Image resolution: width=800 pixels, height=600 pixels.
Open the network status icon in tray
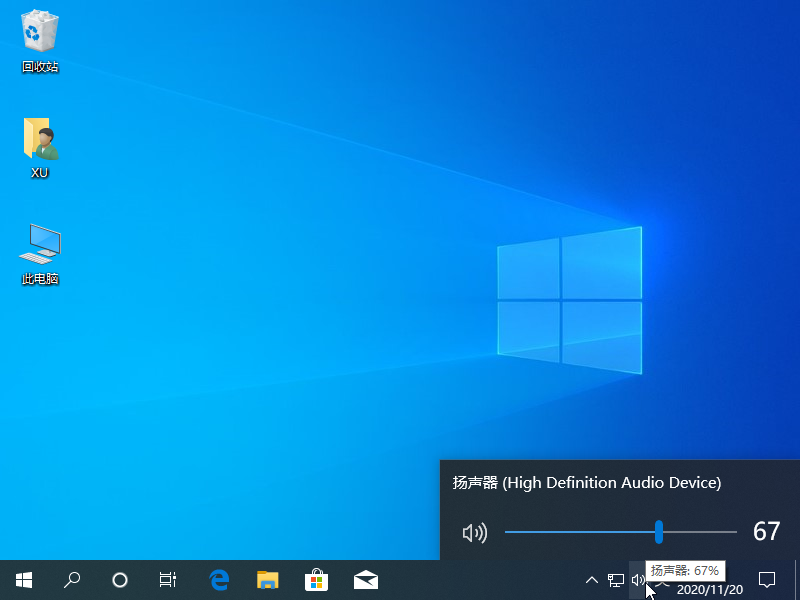[614, 580]
